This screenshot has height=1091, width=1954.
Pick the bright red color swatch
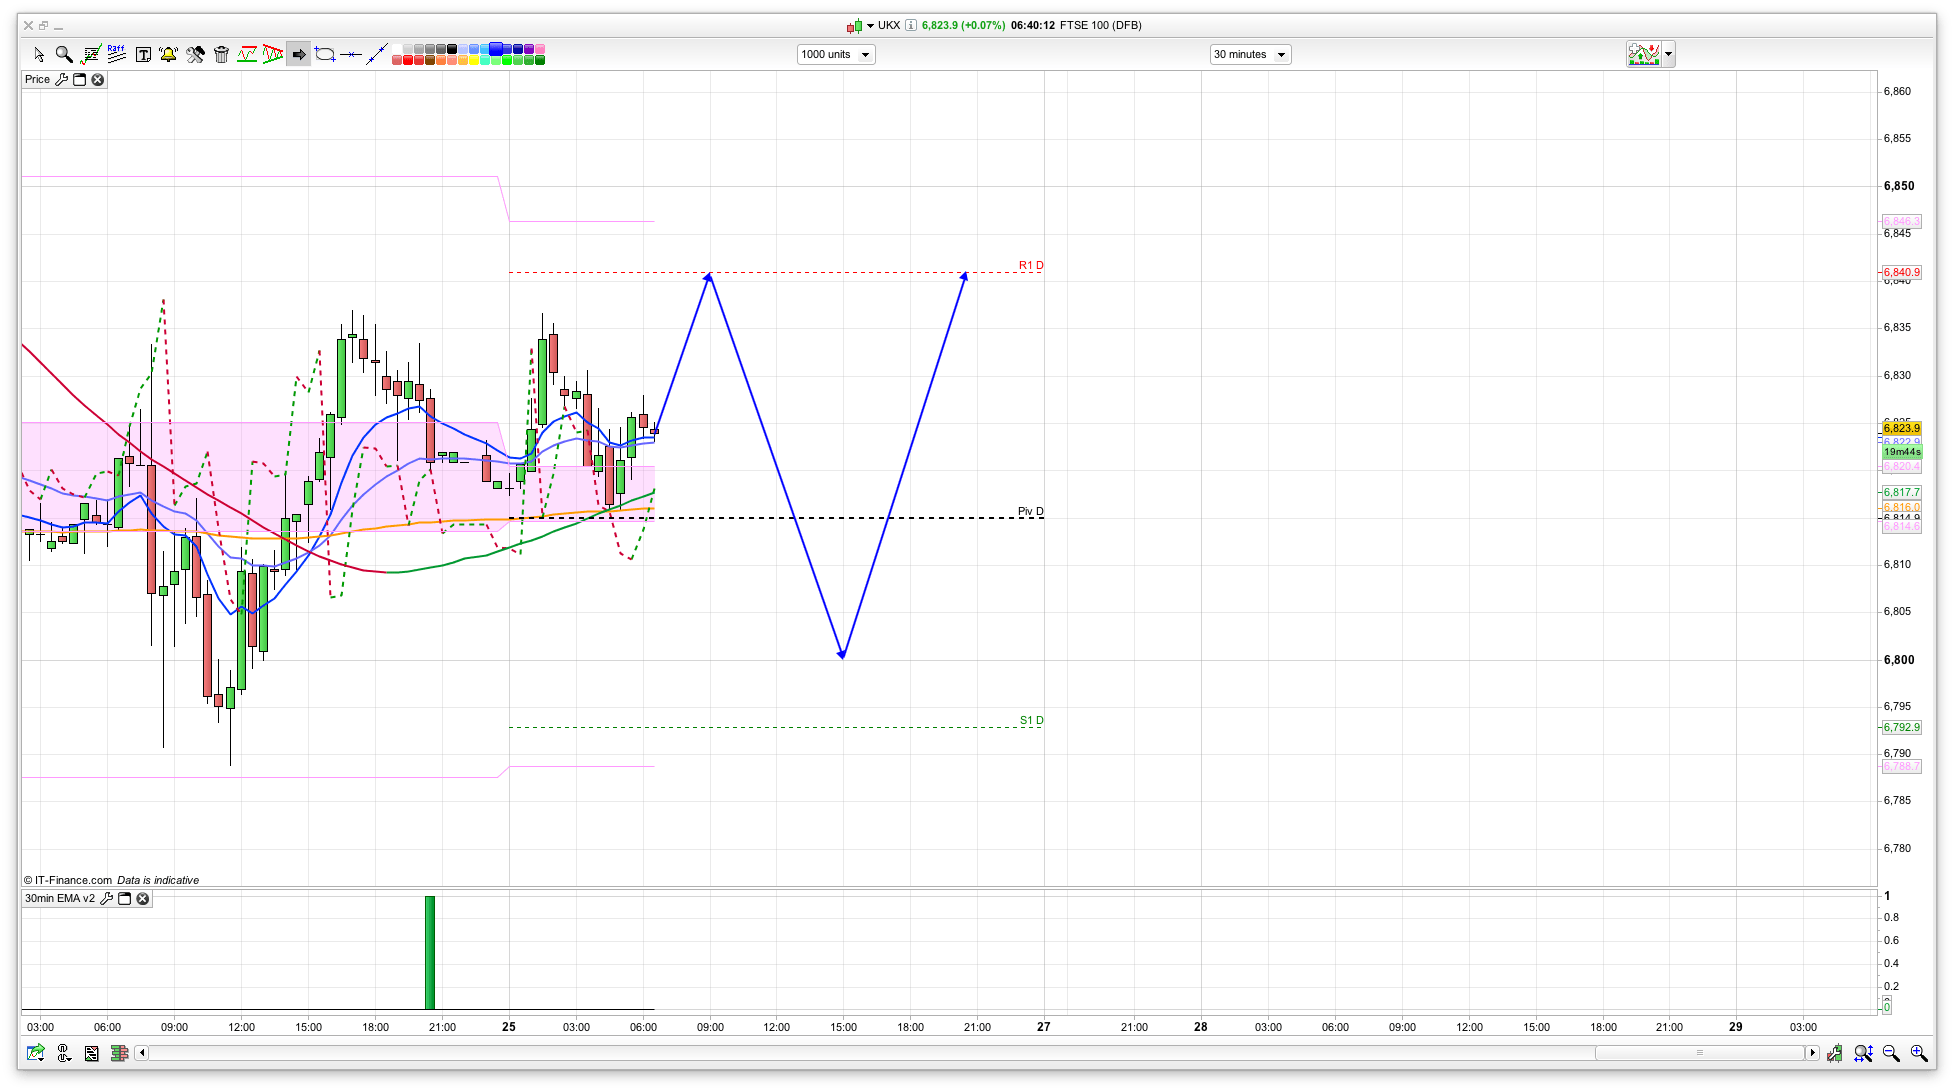409,60
